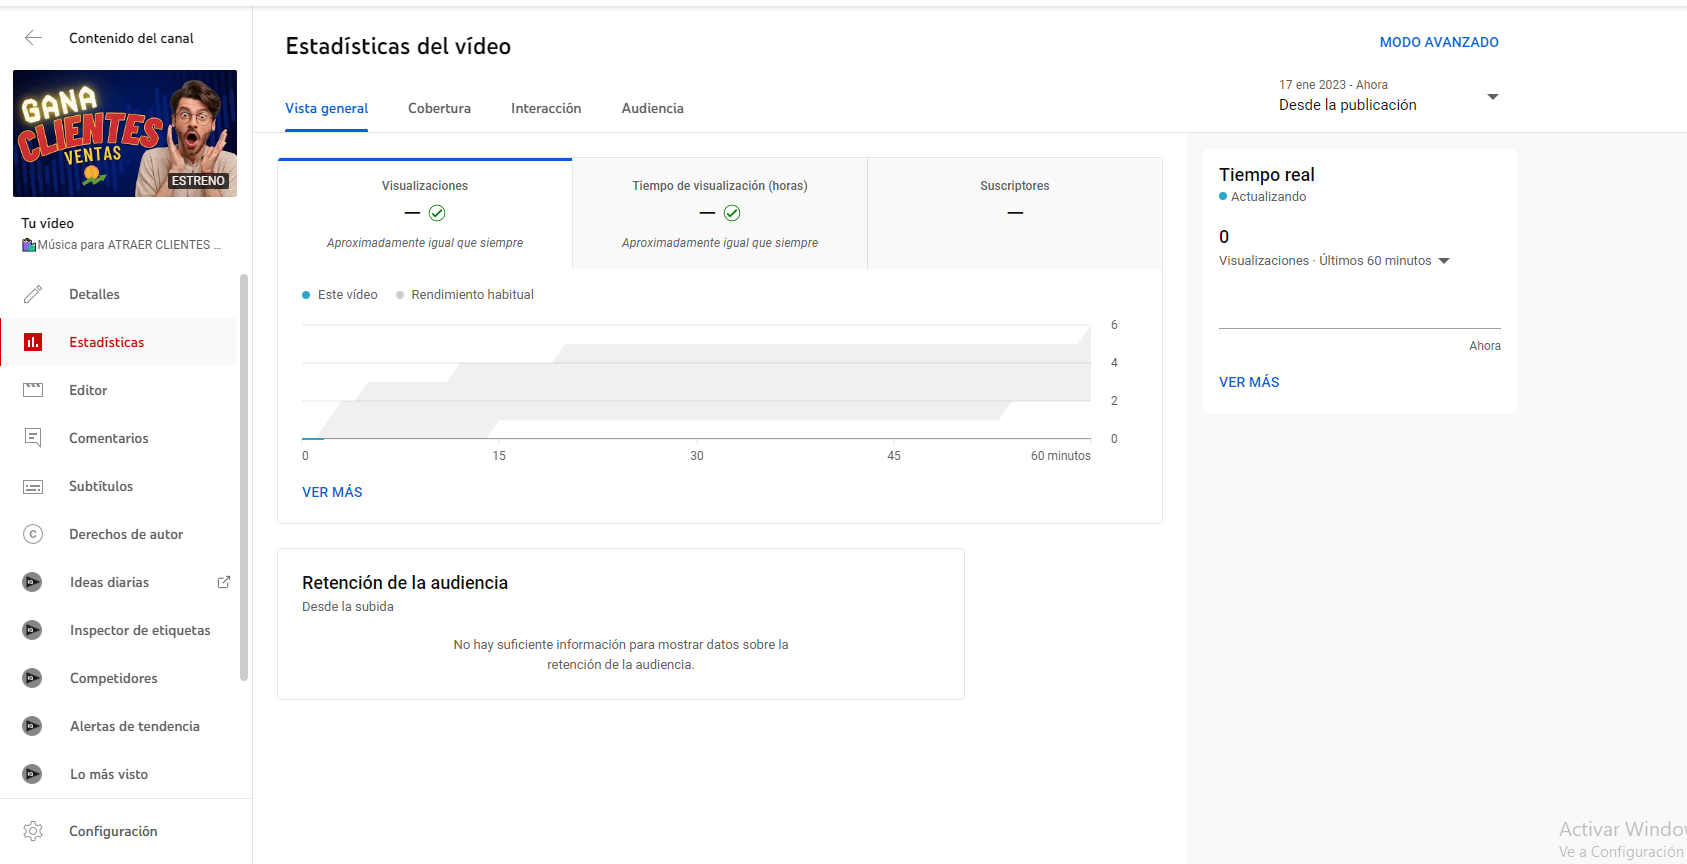Open the Audiencia tab
Screen dimensions: 1687x864
(x=653, y=108)
